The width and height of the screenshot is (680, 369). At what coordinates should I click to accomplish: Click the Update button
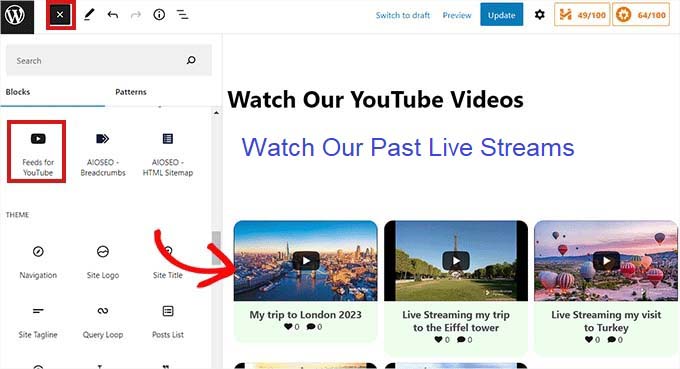(x=501, y=15)
